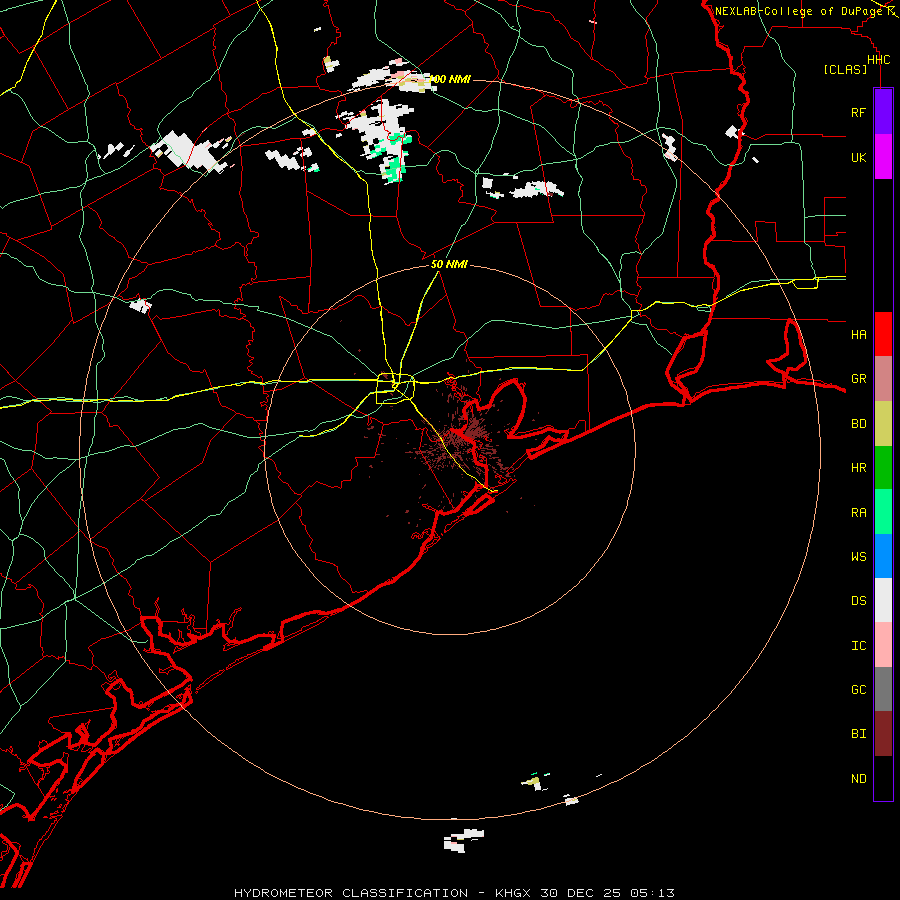The image size is (900, 900).
Task: Click the WS legend label
Action: [x=858, y=556]
